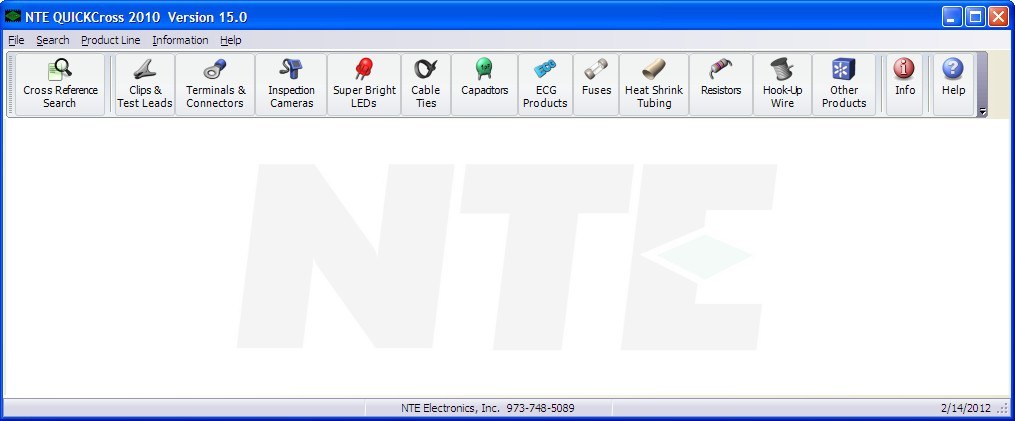Open the File menu
This screenshot has width=1015, height=421.
(x=16, y=40)
